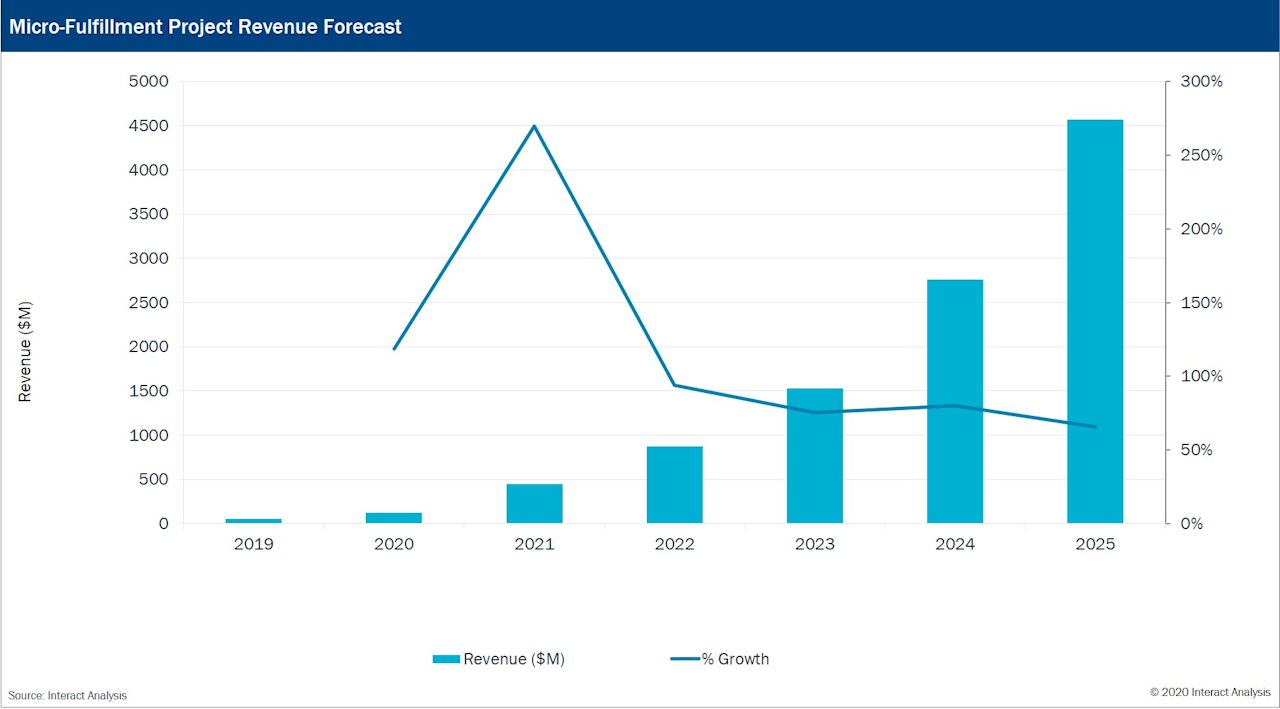Click the tiny 2019 revenue bar
The width and height of the screenshot is (1280, 709).
[x=254, y=521]
